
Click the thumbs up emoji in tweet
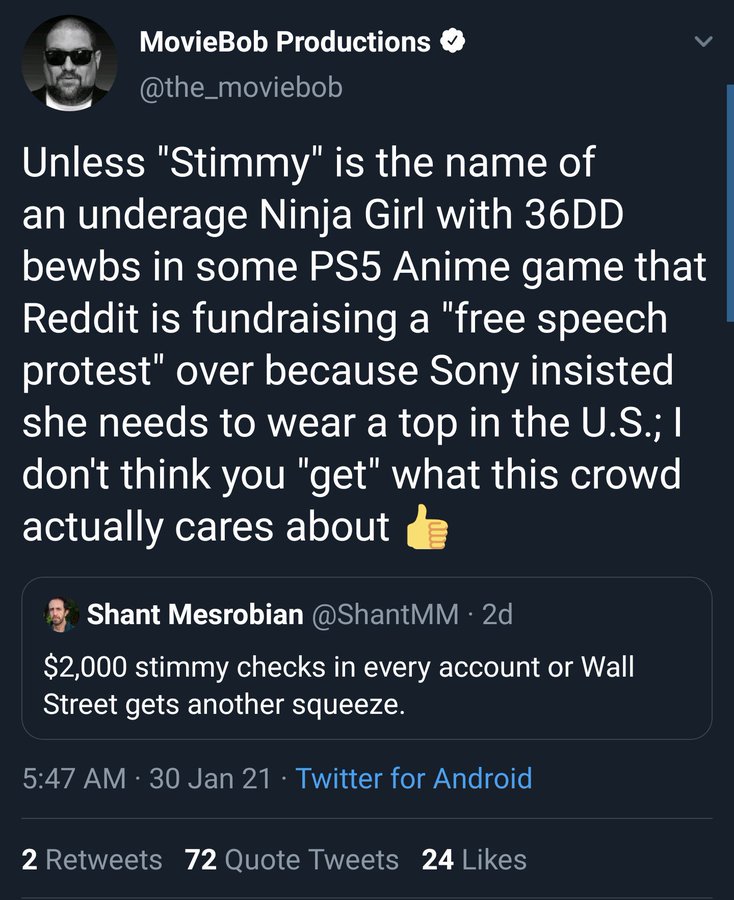tap(425, 527)
